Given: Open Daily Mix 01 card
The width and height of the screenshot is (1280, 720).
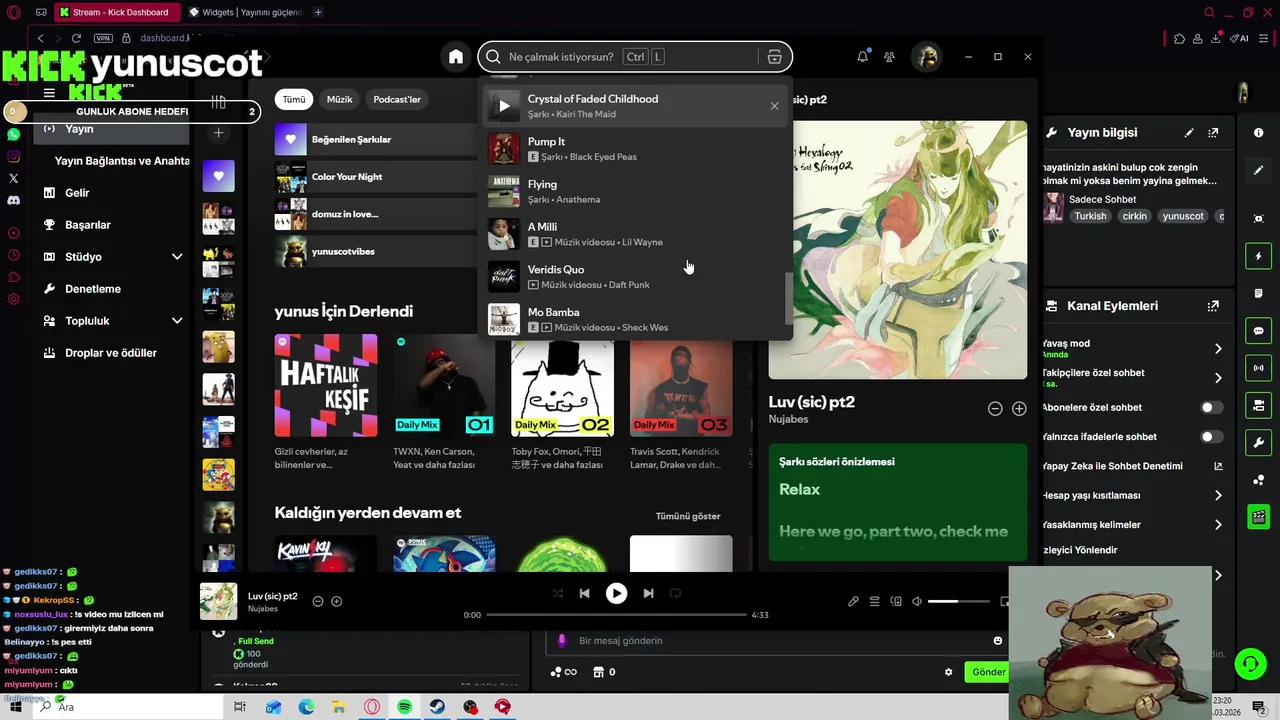Looking at the screenshot, I should (444, 400).
